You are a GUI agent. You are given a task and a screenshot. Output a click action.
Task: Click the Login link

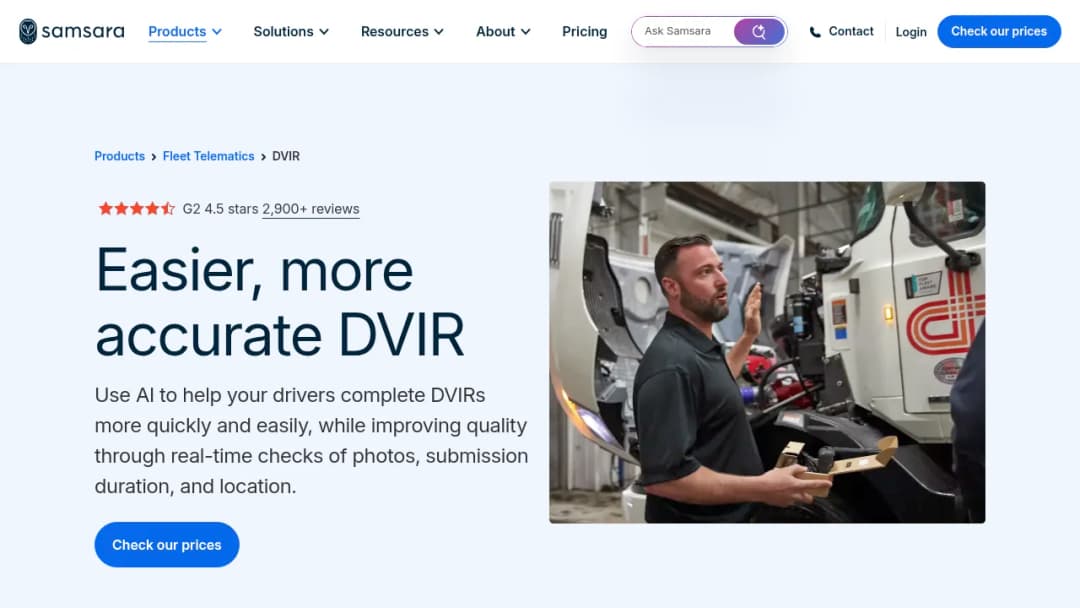[x=911, y=32]
